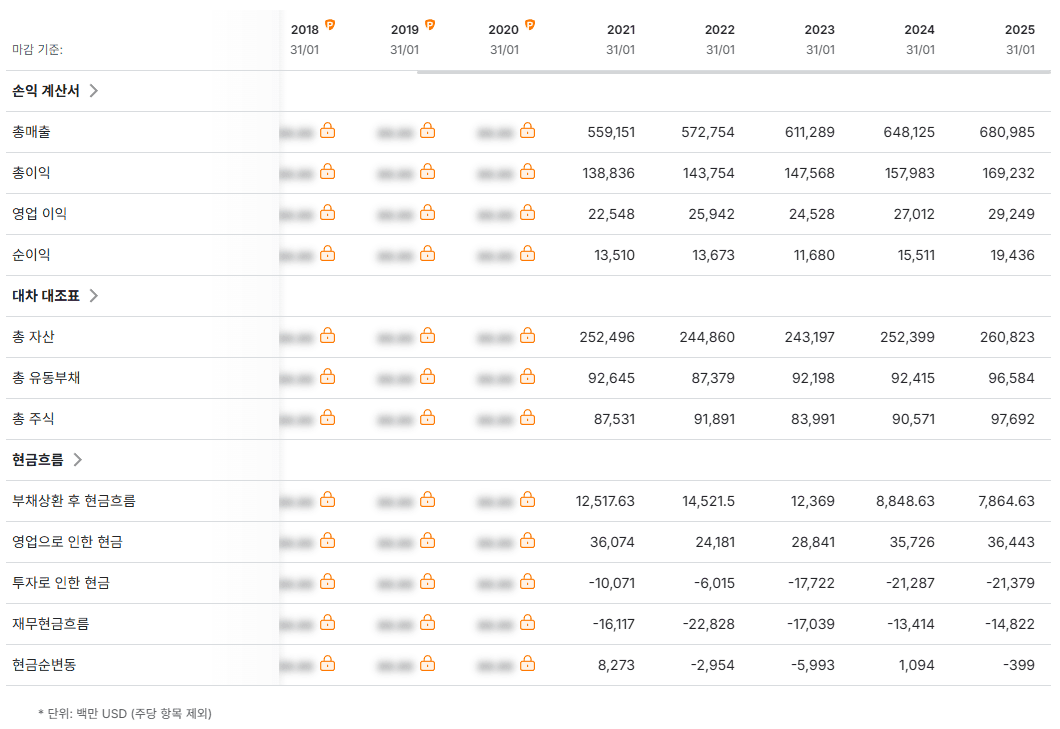
Task: Unlock 2019 총매출 lock icon
Action: (427, 131)
